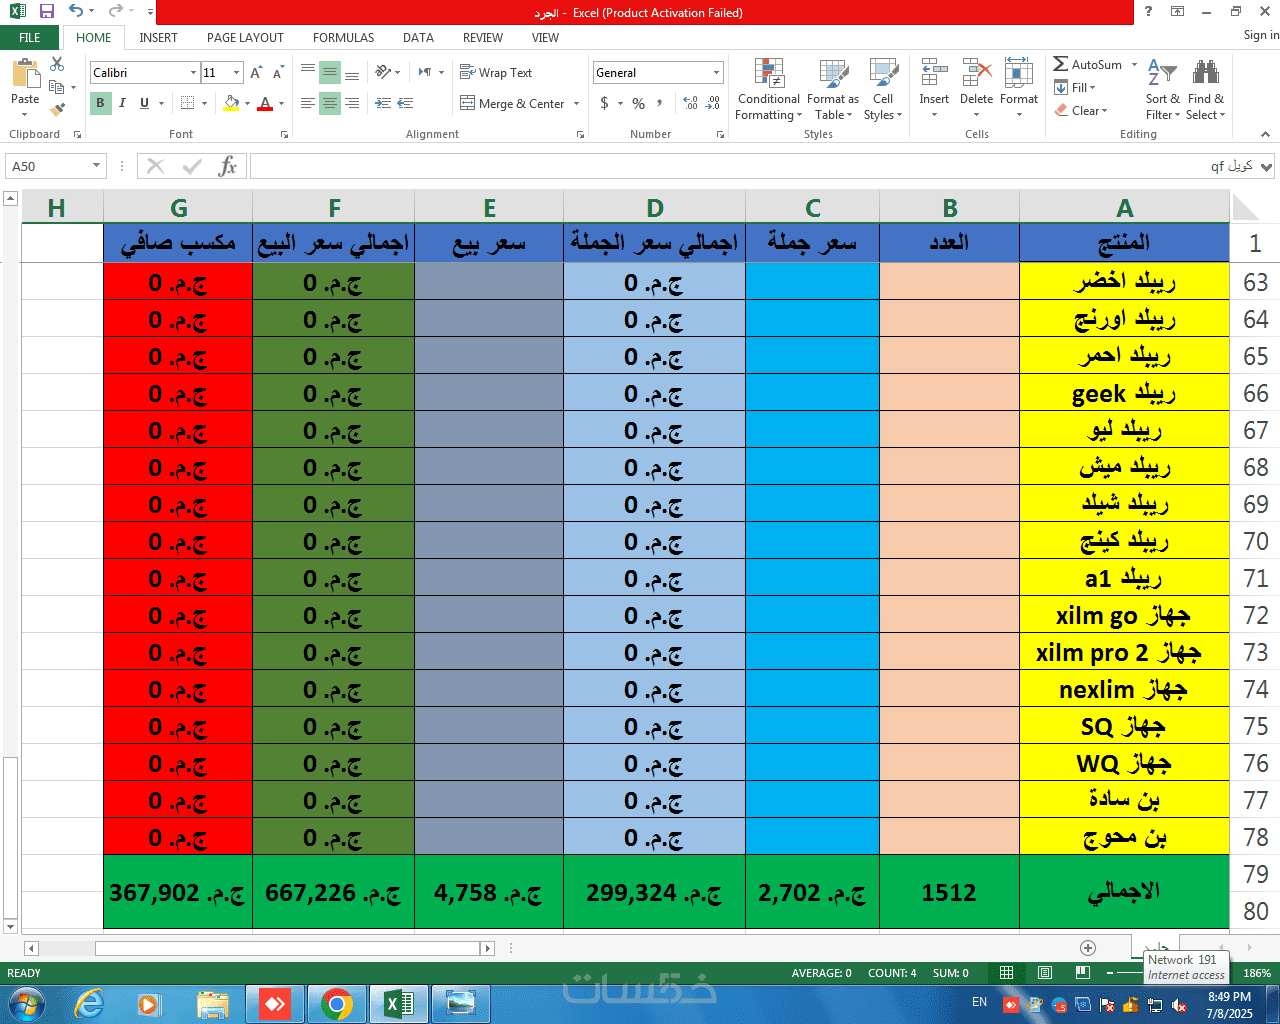Viewport: 1280px width, 1024px height.
Task: Expand the formula bar
Action: [x=1267, y=167]
